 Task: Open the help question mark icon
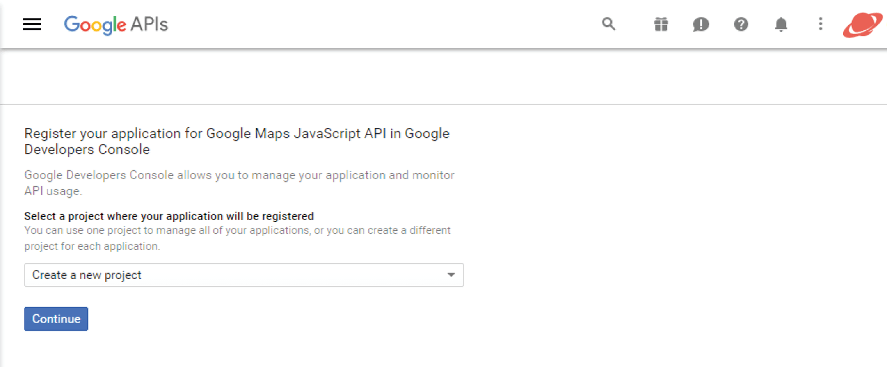point(741,24)
